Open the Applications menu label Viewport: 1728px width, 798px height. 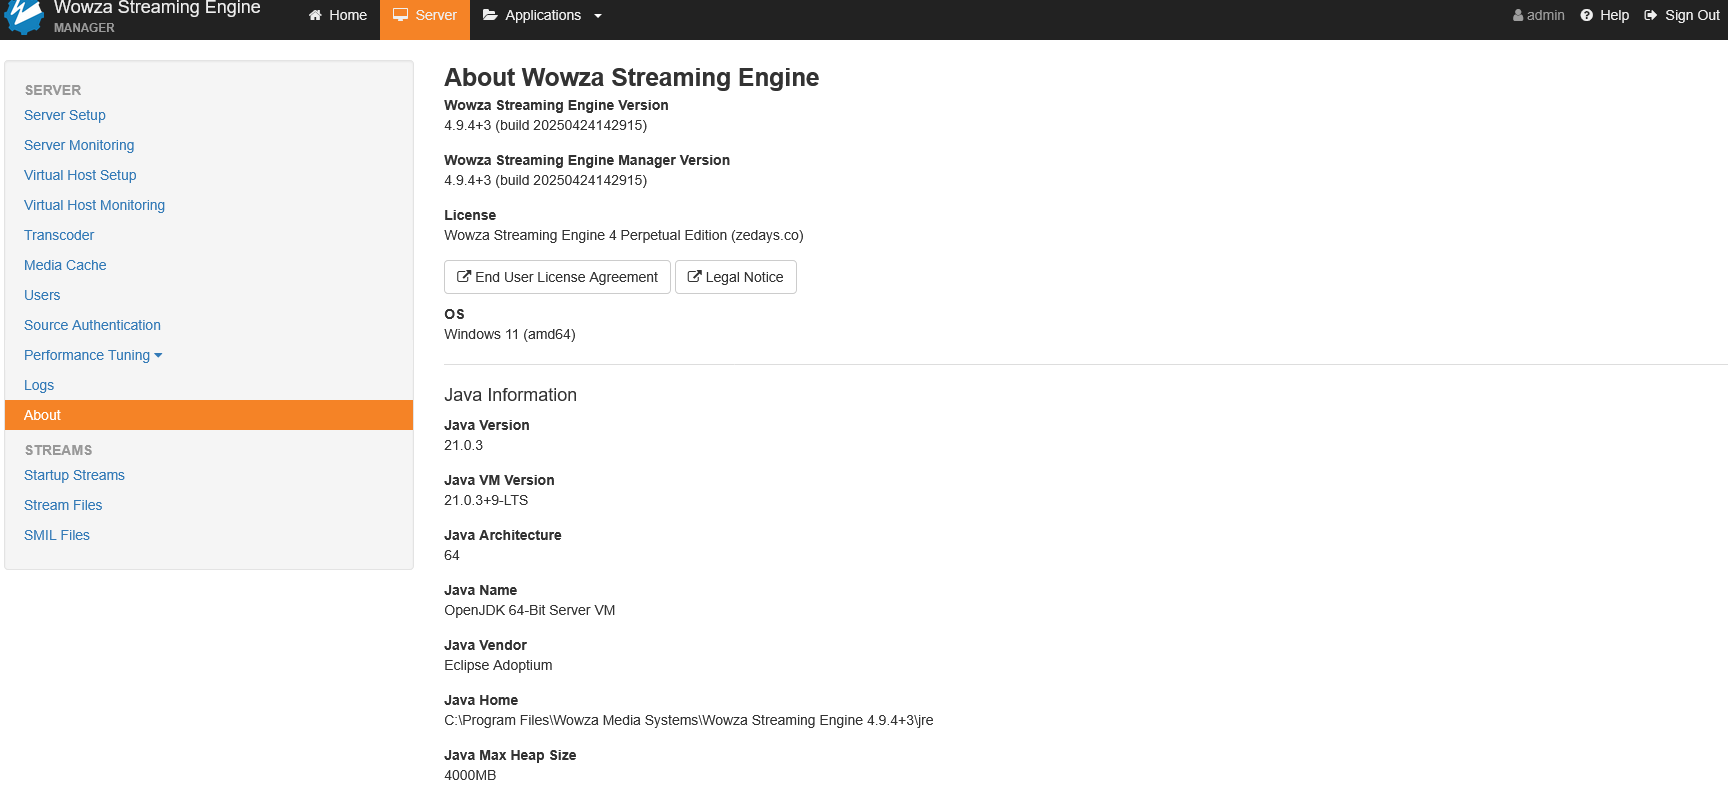(x=543, y=15)
